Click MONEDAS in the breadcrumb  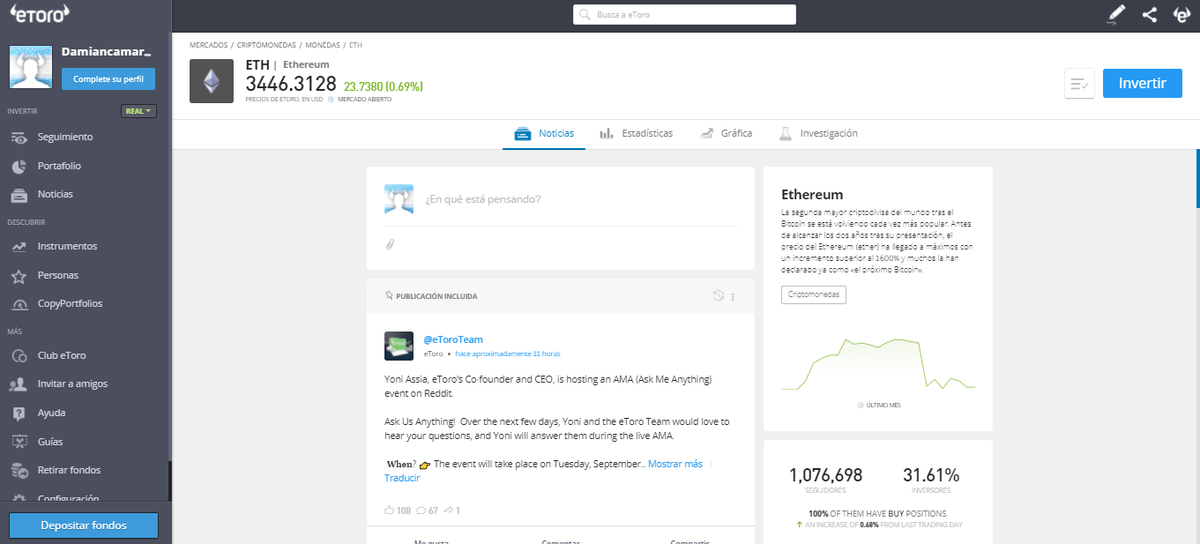(x=322, y=46)
